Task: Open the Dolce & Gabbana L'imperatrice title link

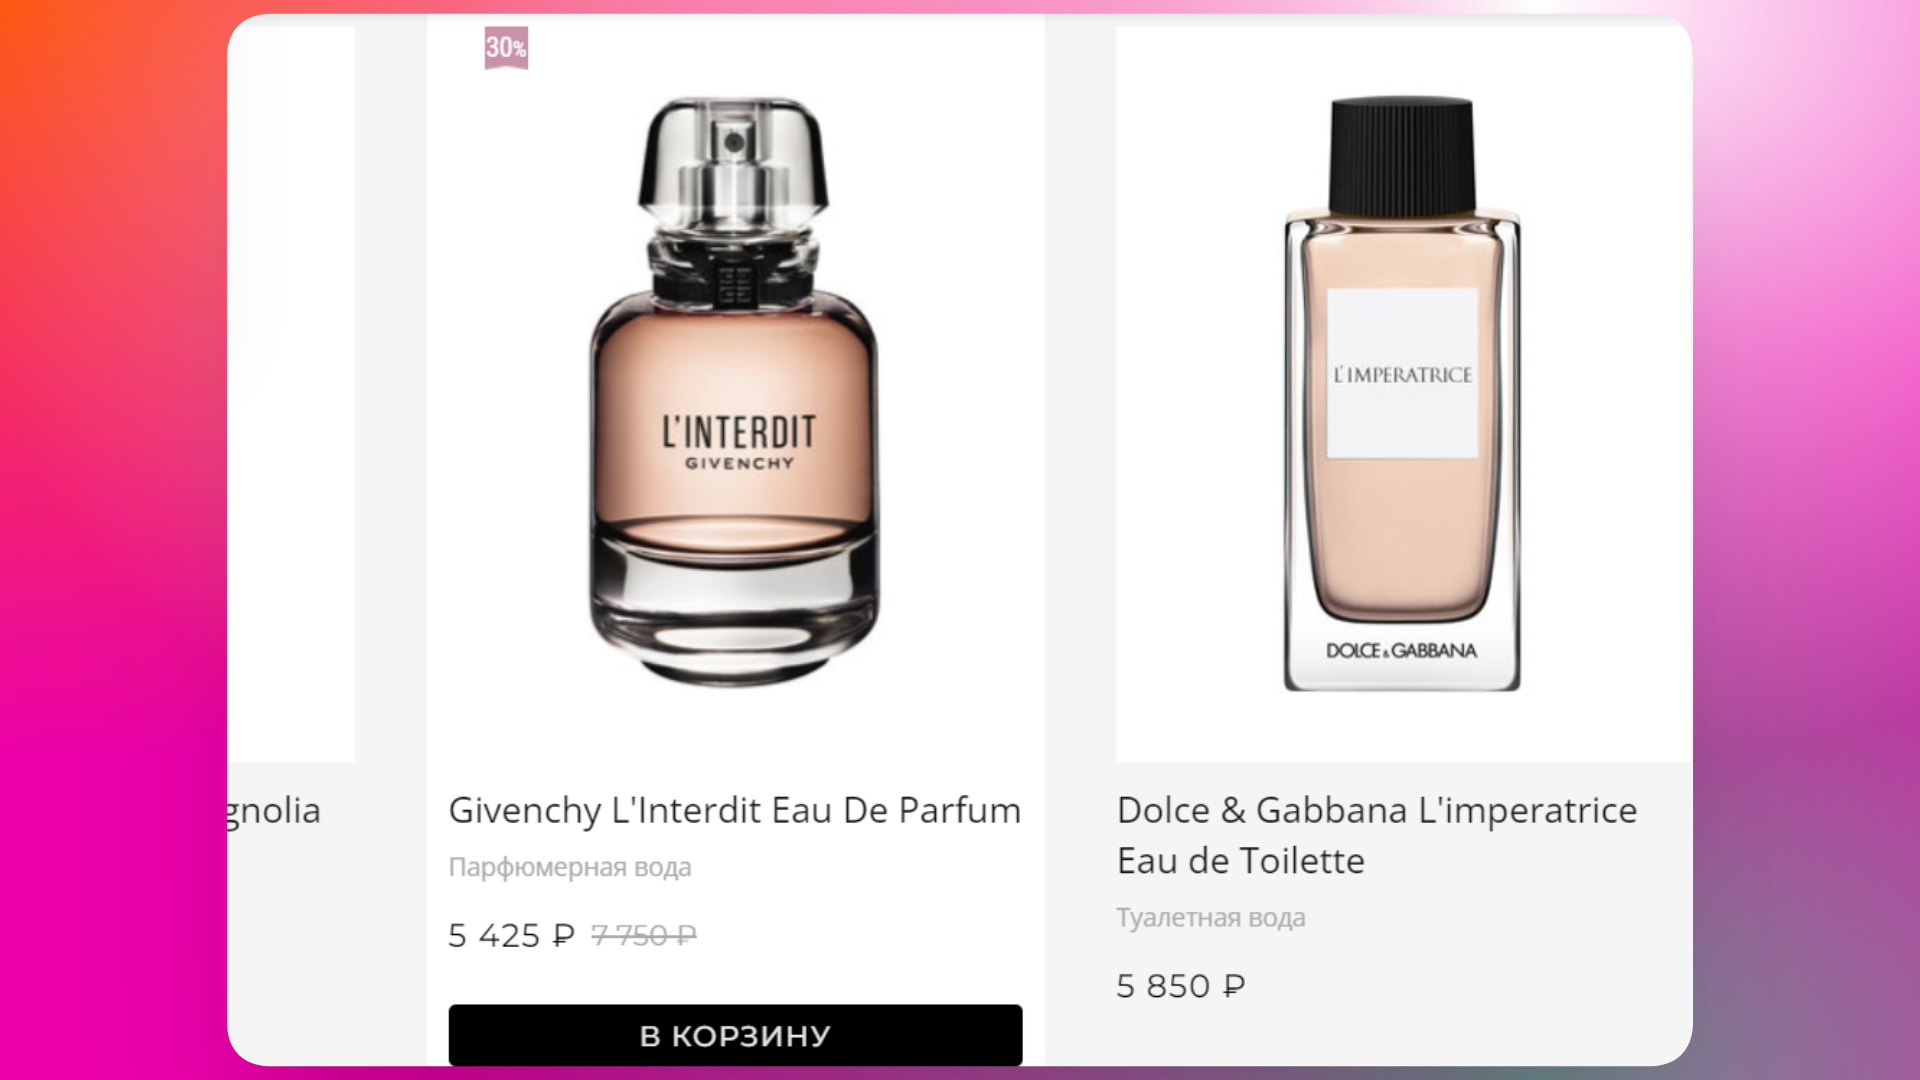Action: [1377, 835]
